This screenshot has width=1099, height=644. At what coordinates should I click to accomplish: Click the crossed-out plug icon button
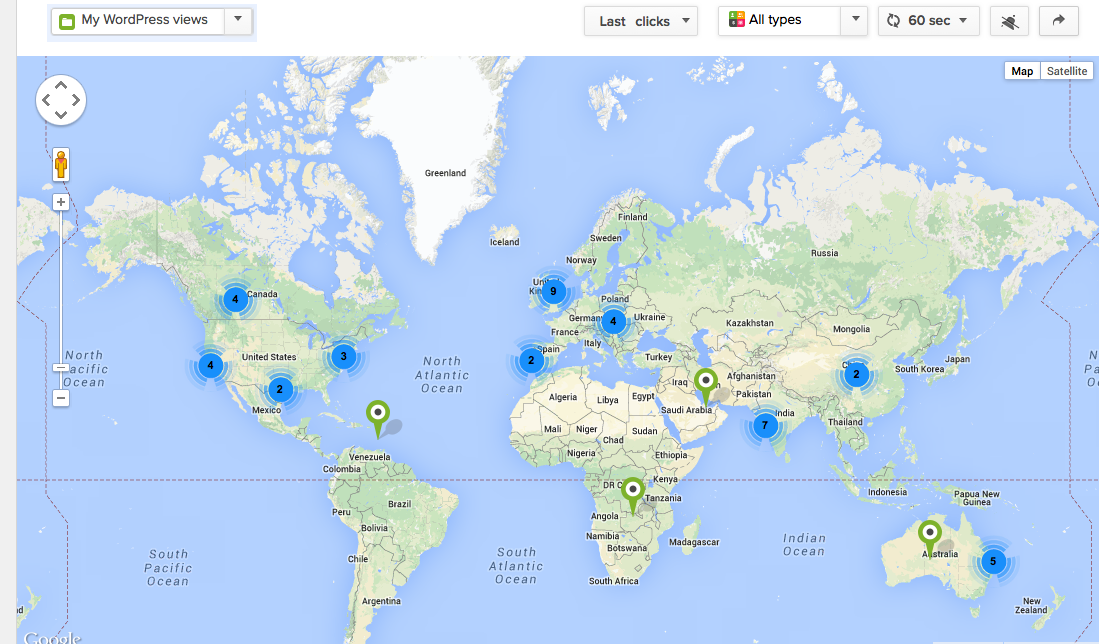coord(1008,21)
